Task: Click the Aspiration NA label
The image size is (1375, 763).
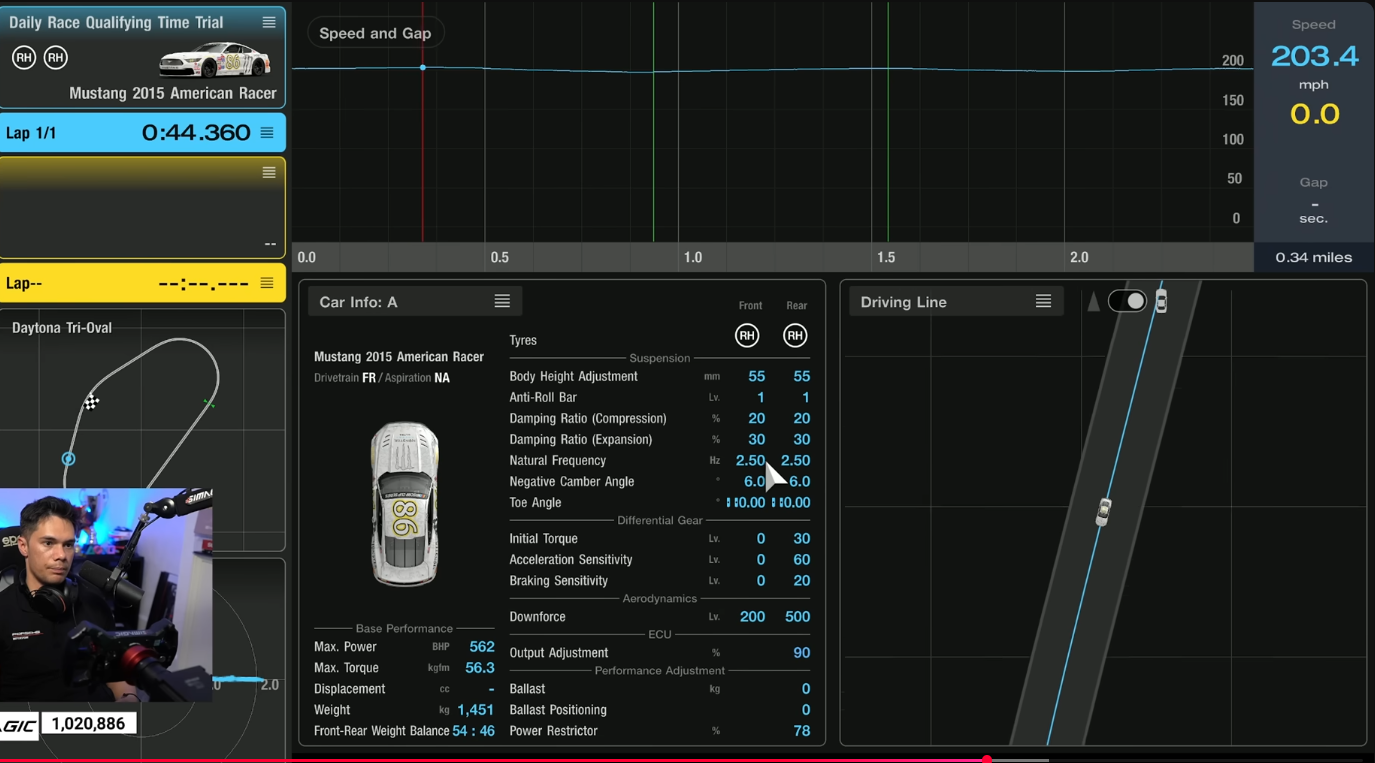Action: [417, 378]
